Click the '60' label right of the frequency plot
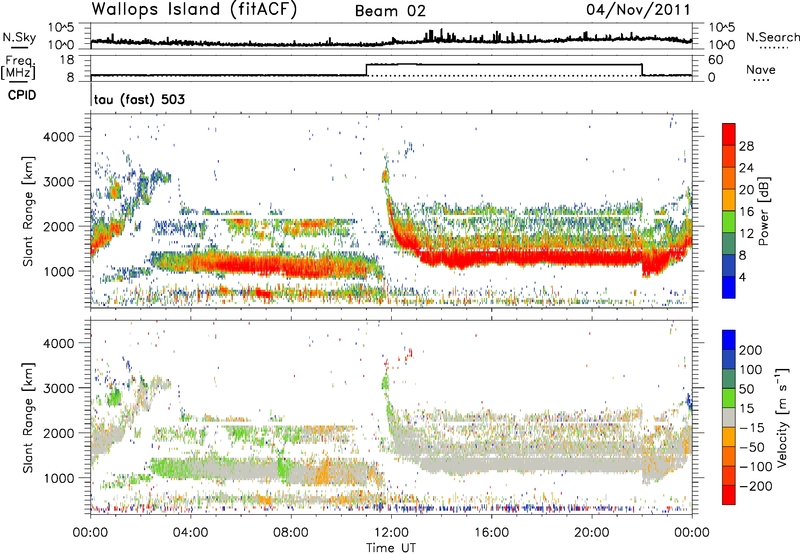 point(716,60)
